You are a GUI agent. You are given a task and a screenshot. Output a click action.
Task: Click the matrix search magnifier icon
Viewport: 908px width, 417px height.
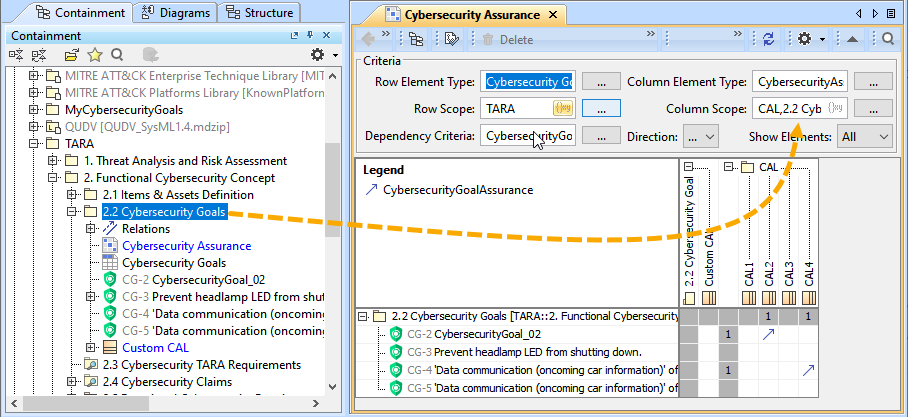click(x=888, y=39)
